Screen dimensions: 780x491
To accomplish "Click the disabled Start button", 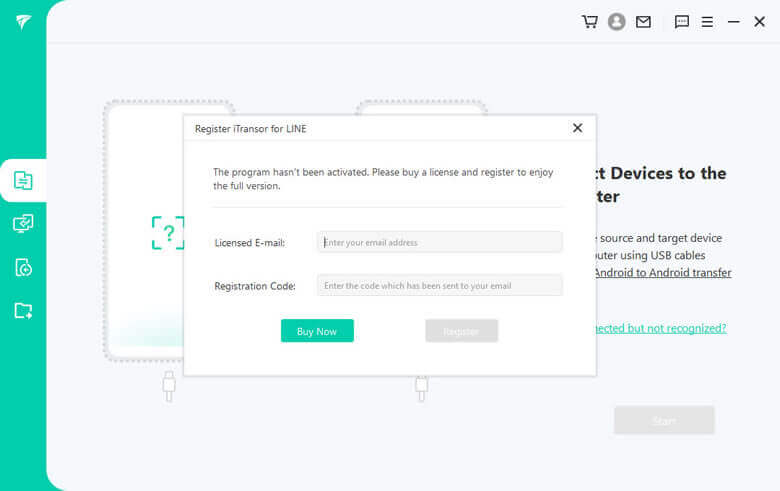I will pyautogui.click(x=664, y=420).
